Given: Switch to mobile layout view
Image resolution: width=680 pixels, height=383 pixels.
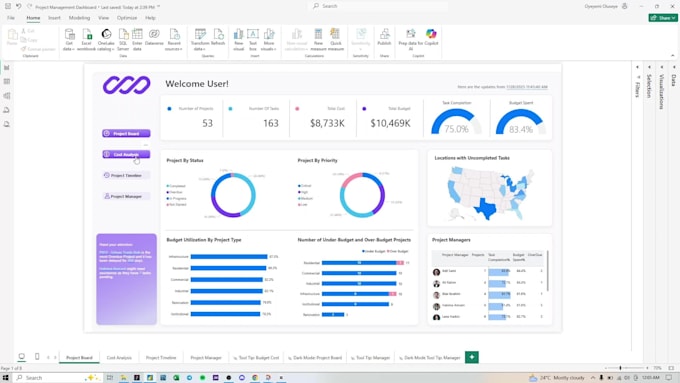Looking at the screenshot, I should point(37,357).
